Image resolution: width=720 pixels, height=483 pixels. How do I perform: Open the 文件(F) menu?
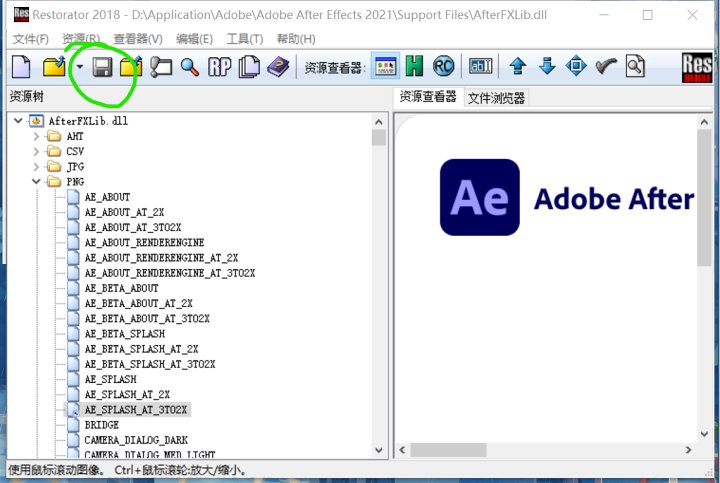click(30, 39)
